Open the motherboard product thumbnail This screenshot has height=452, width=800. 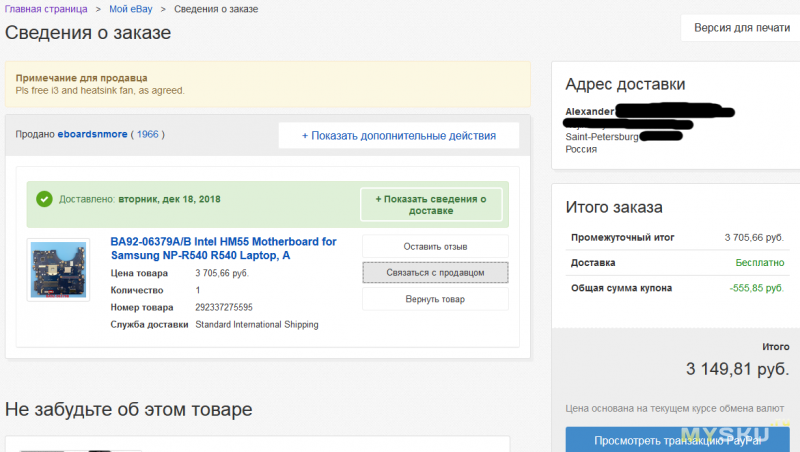[x=58, y=270]
